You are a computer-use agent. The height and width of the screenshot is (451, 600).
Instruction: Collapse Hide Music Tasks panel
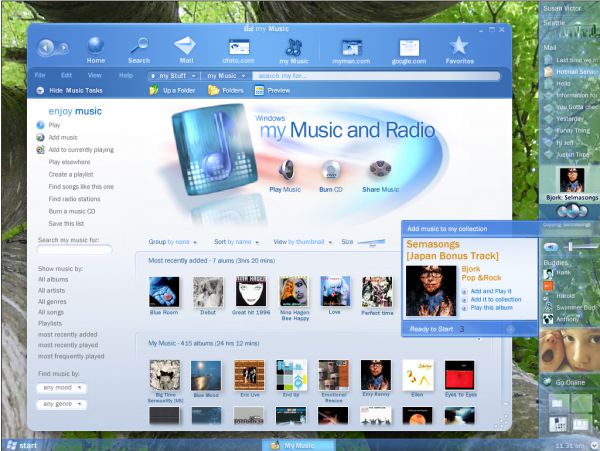tap(40, 91)
